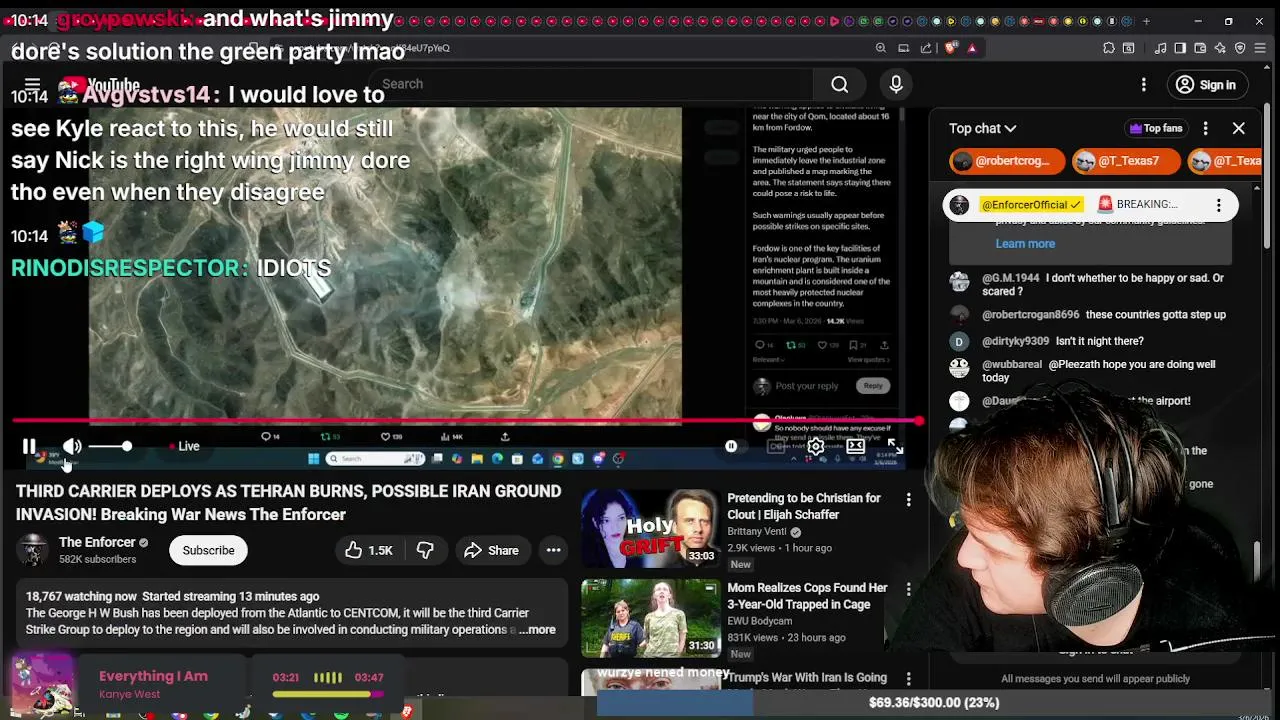Open 'Mom Realizes Cops Found Her' thumbnail
The height and width of the screenshot is (720, 1280).
[650, 618]
